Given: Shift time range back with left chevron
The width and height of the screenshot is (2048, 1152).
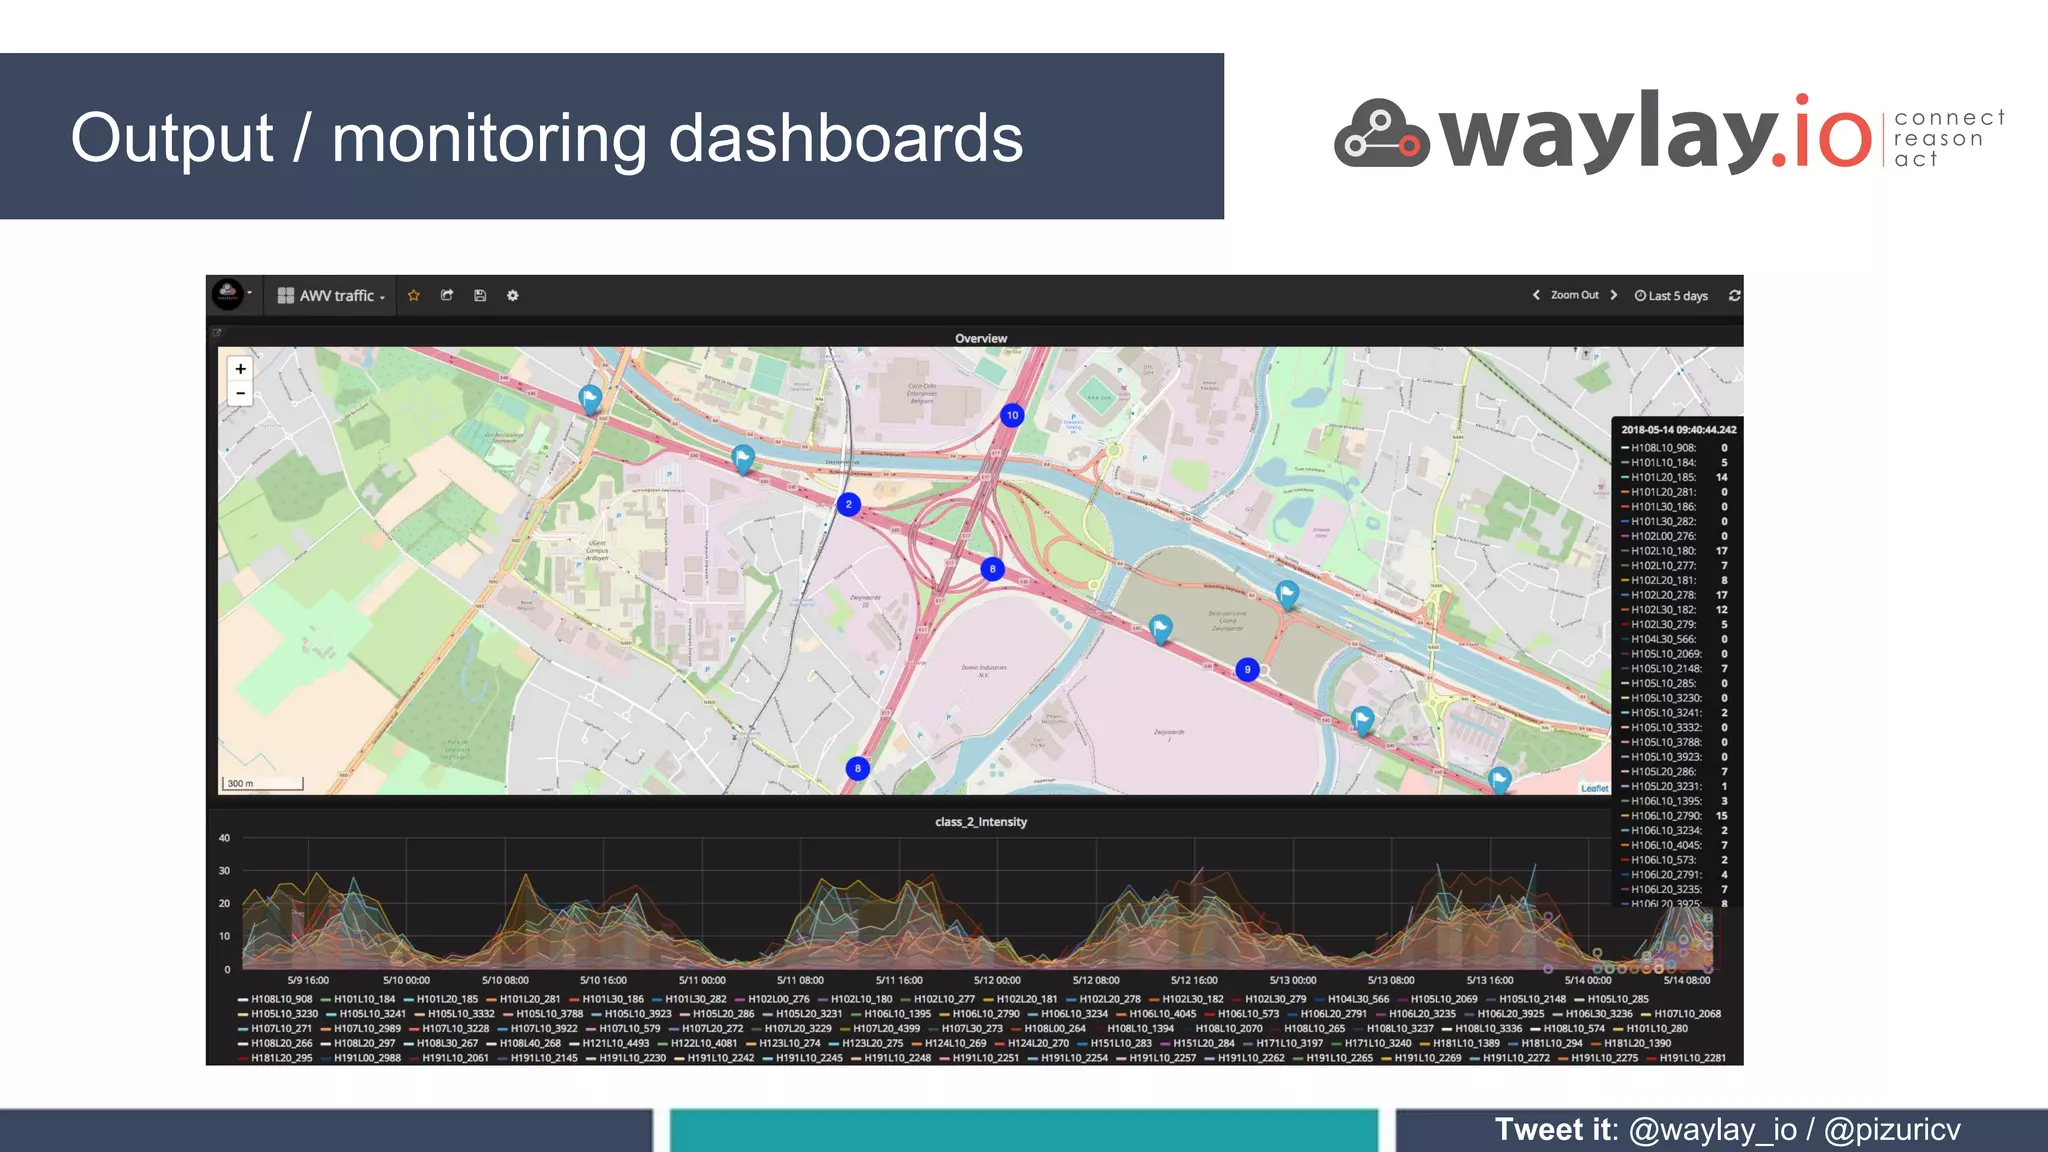Looking at the screenshot, I should coord(1536,295).
